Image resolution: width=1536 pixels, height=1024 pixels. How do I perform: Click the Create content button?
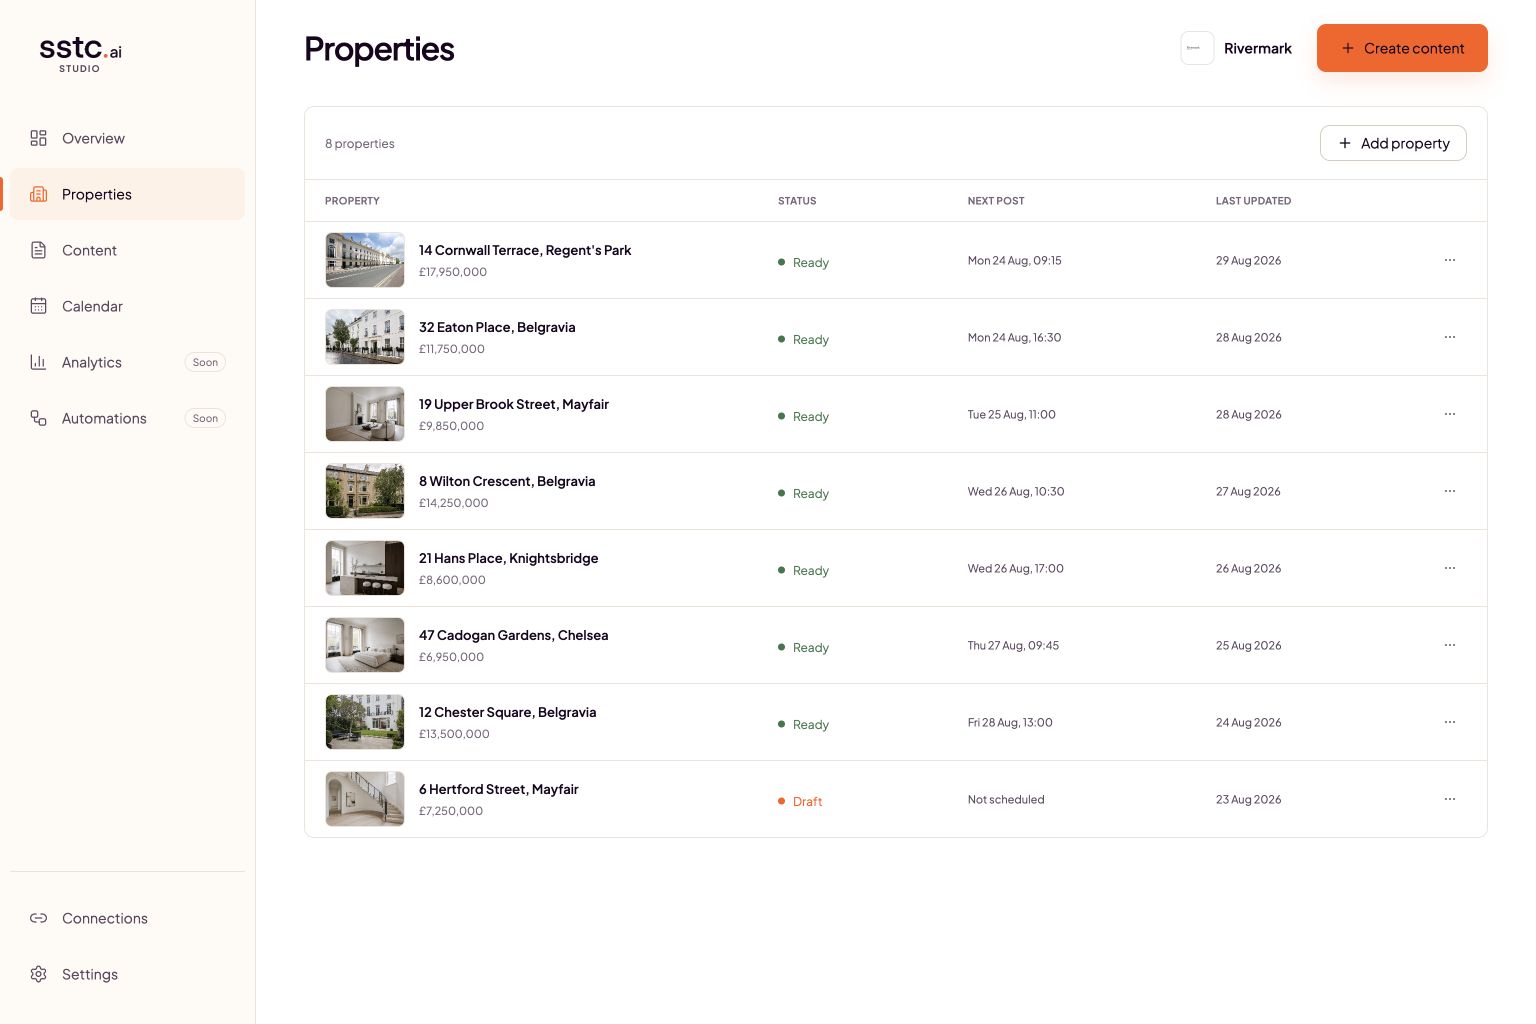point(1402,48)
